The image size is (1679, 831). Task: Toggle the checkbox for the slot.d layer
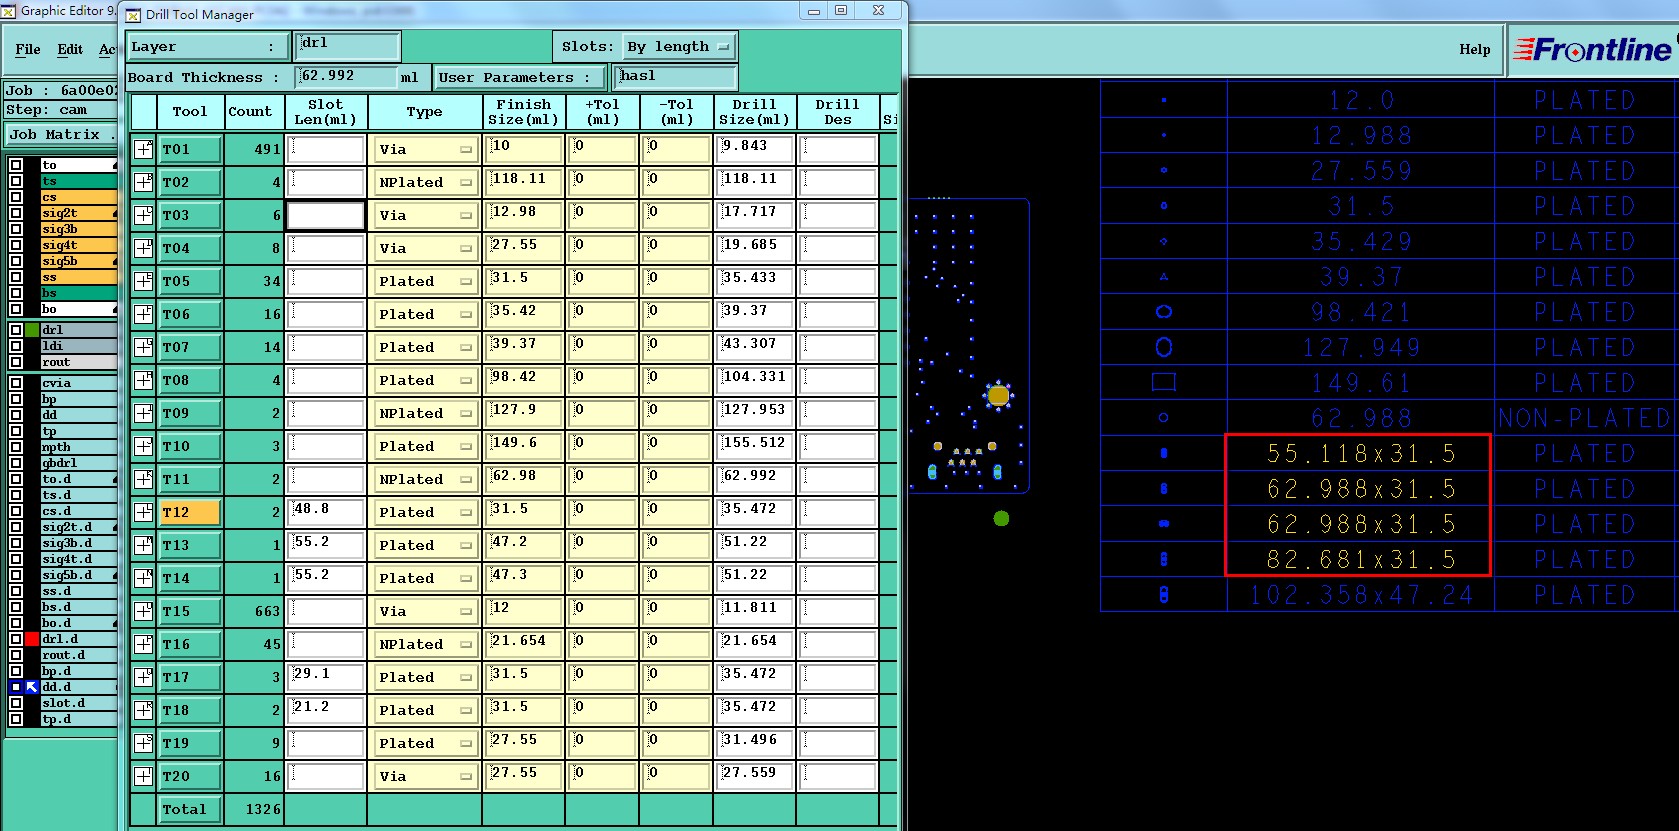click(16, 703)
